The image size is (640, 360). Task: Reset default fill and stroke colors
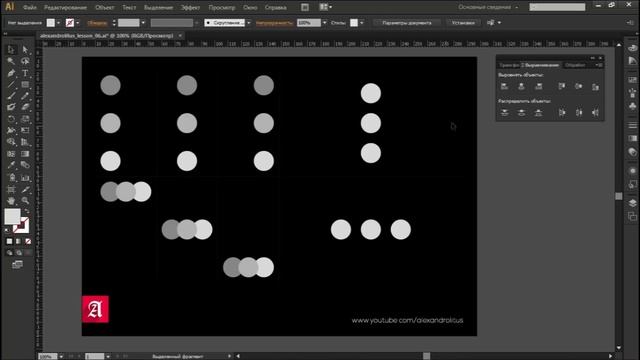(x=7, y=231)
